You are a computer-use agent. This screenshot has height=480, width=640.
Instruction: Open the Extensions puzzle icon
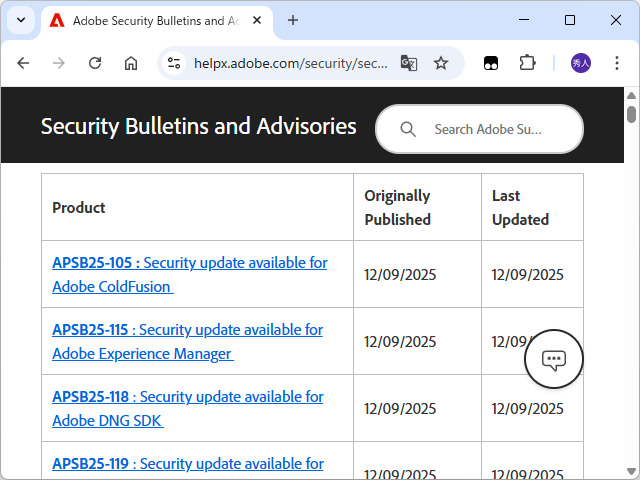pyautogui.click(x=527, y=63)
